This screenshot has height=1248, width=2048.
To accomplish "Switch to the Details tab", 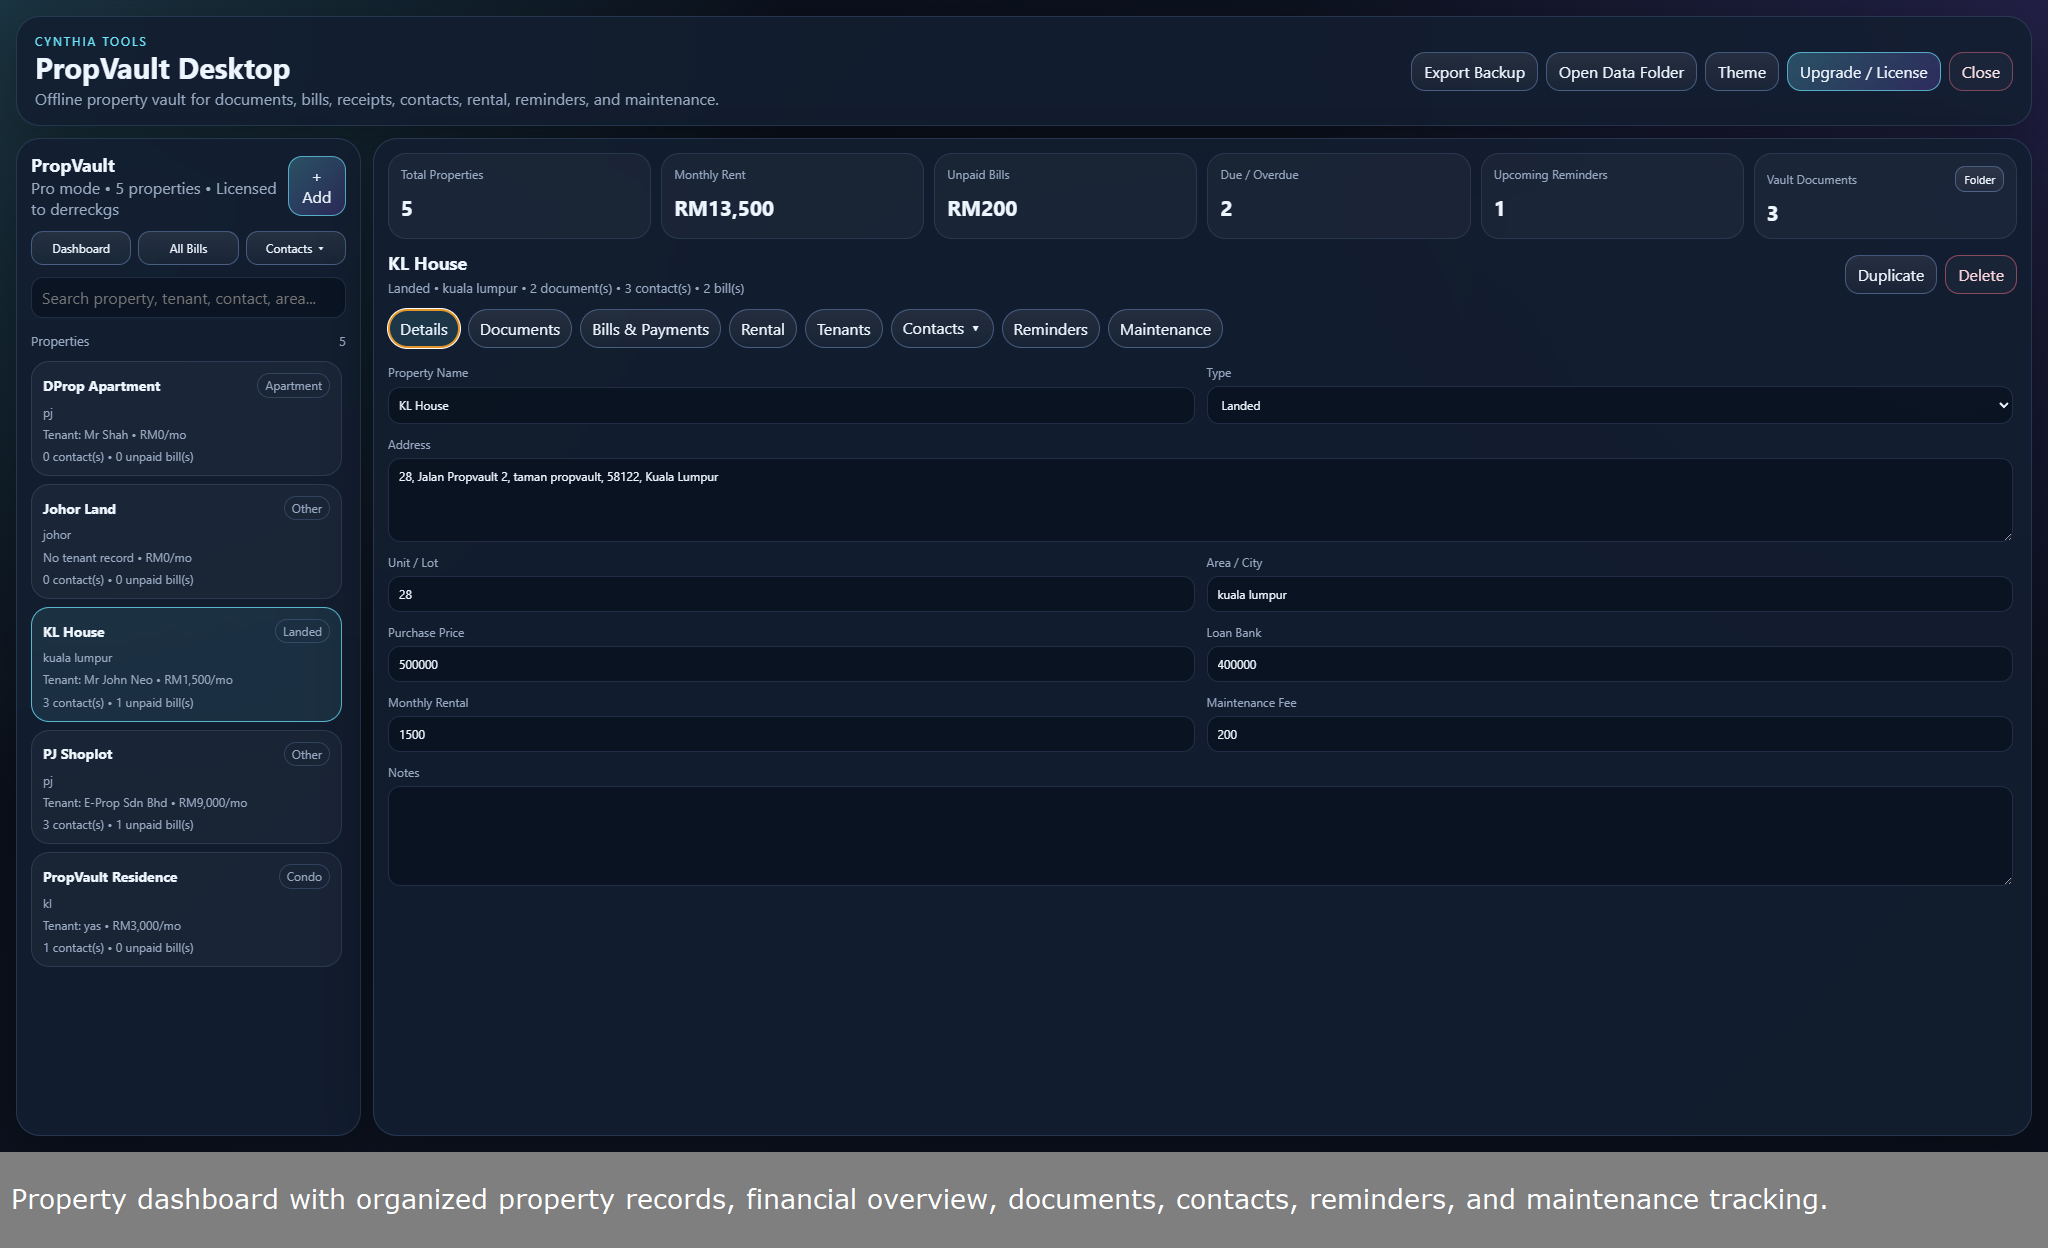I will tap(424, 329).
